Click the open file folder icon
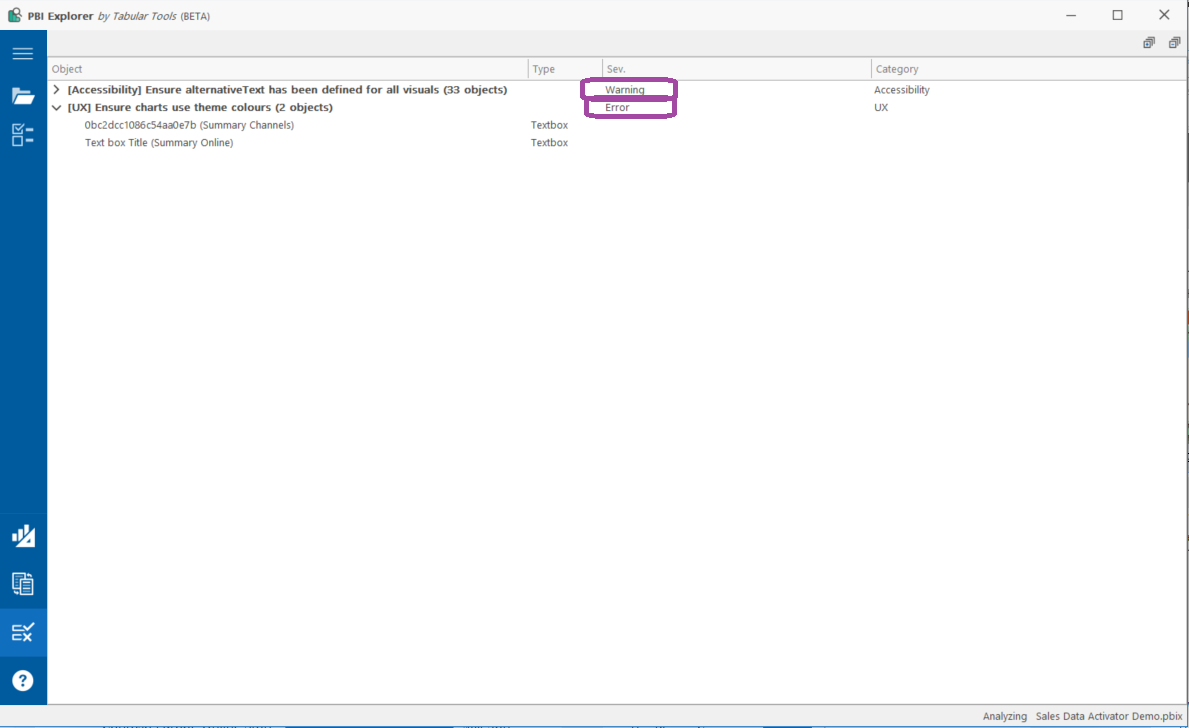 [23, 95]
